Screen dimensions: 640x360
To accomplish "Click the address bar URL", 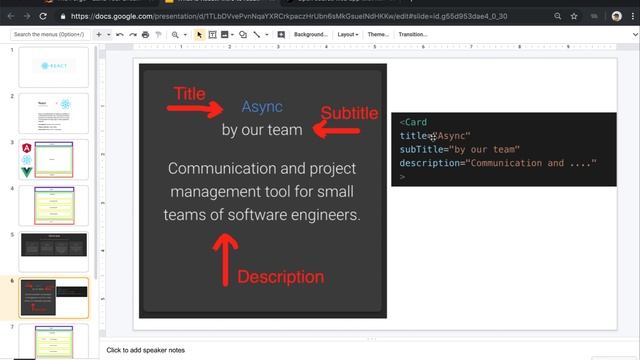I will (x=289, y=17).
